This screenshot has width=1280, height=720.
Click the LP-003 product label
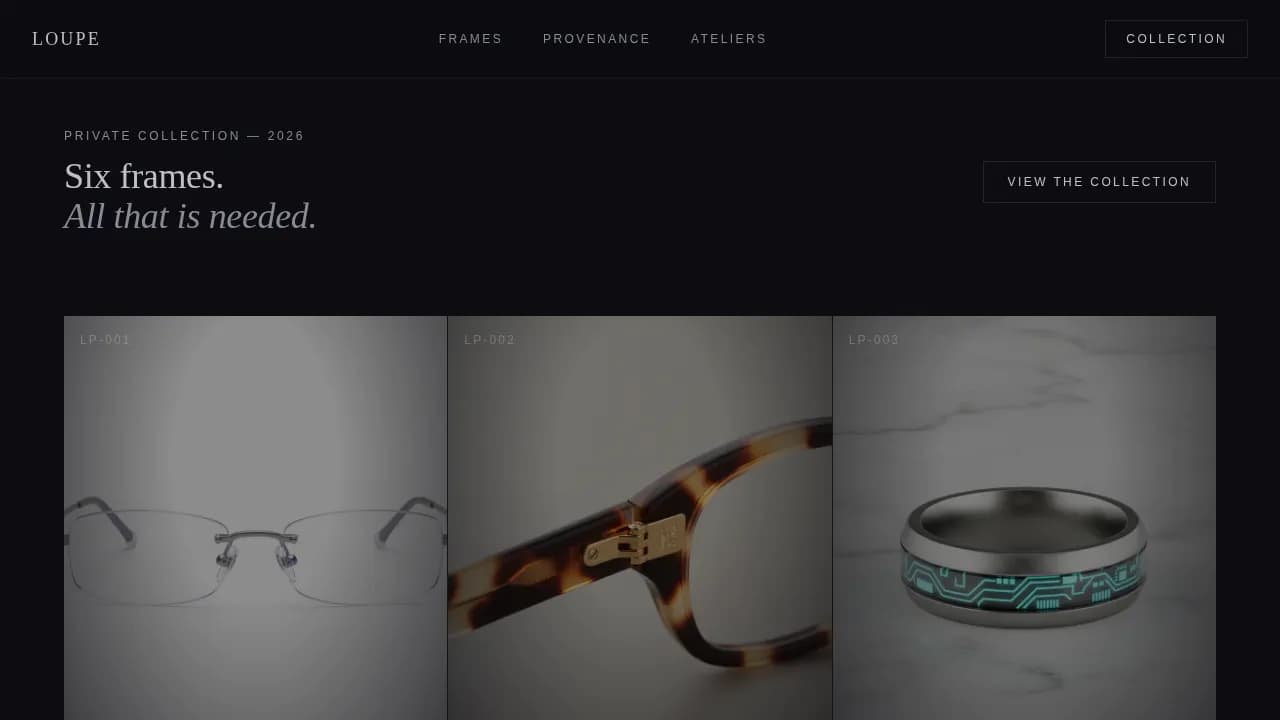tap(874, 340)
